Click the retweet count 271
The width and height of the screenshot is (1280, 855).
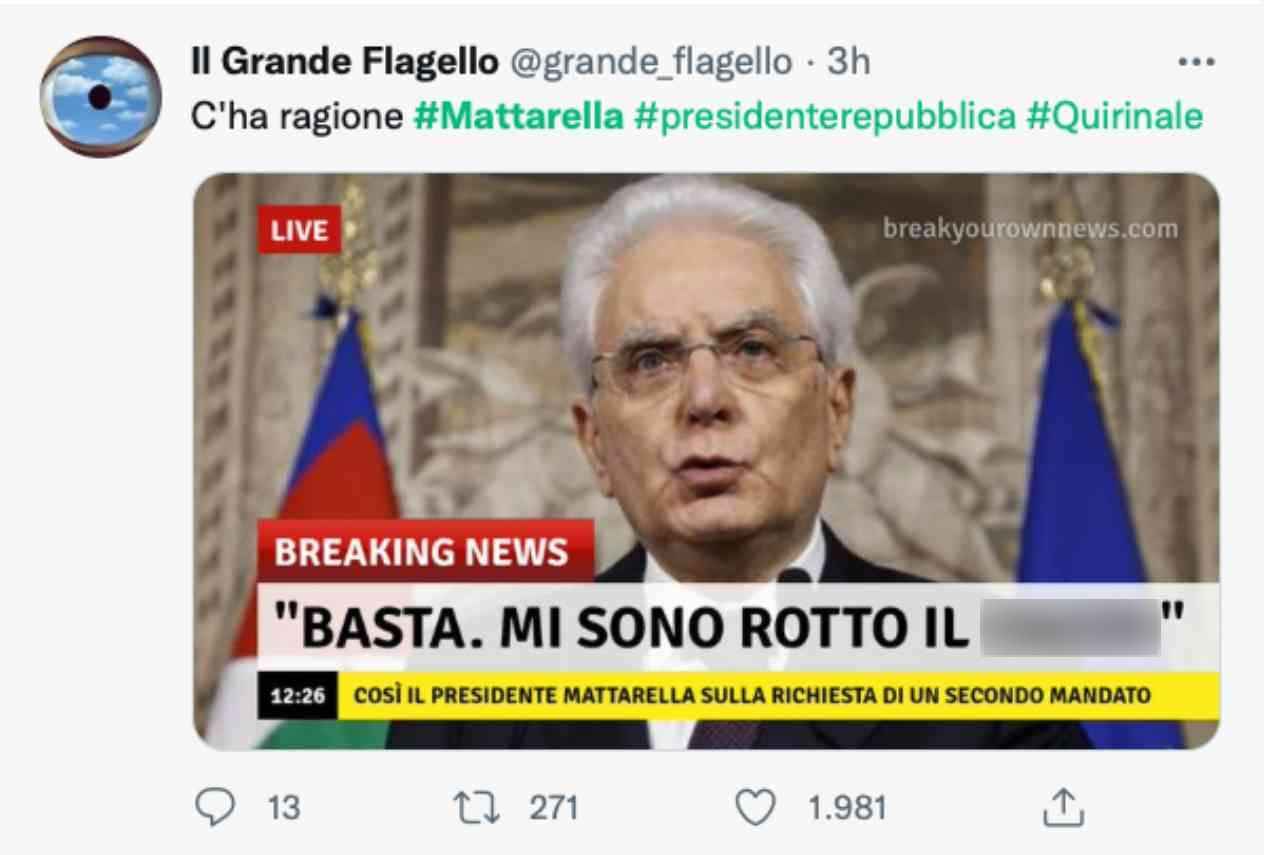pyautogui.click(x=553, y=808)
